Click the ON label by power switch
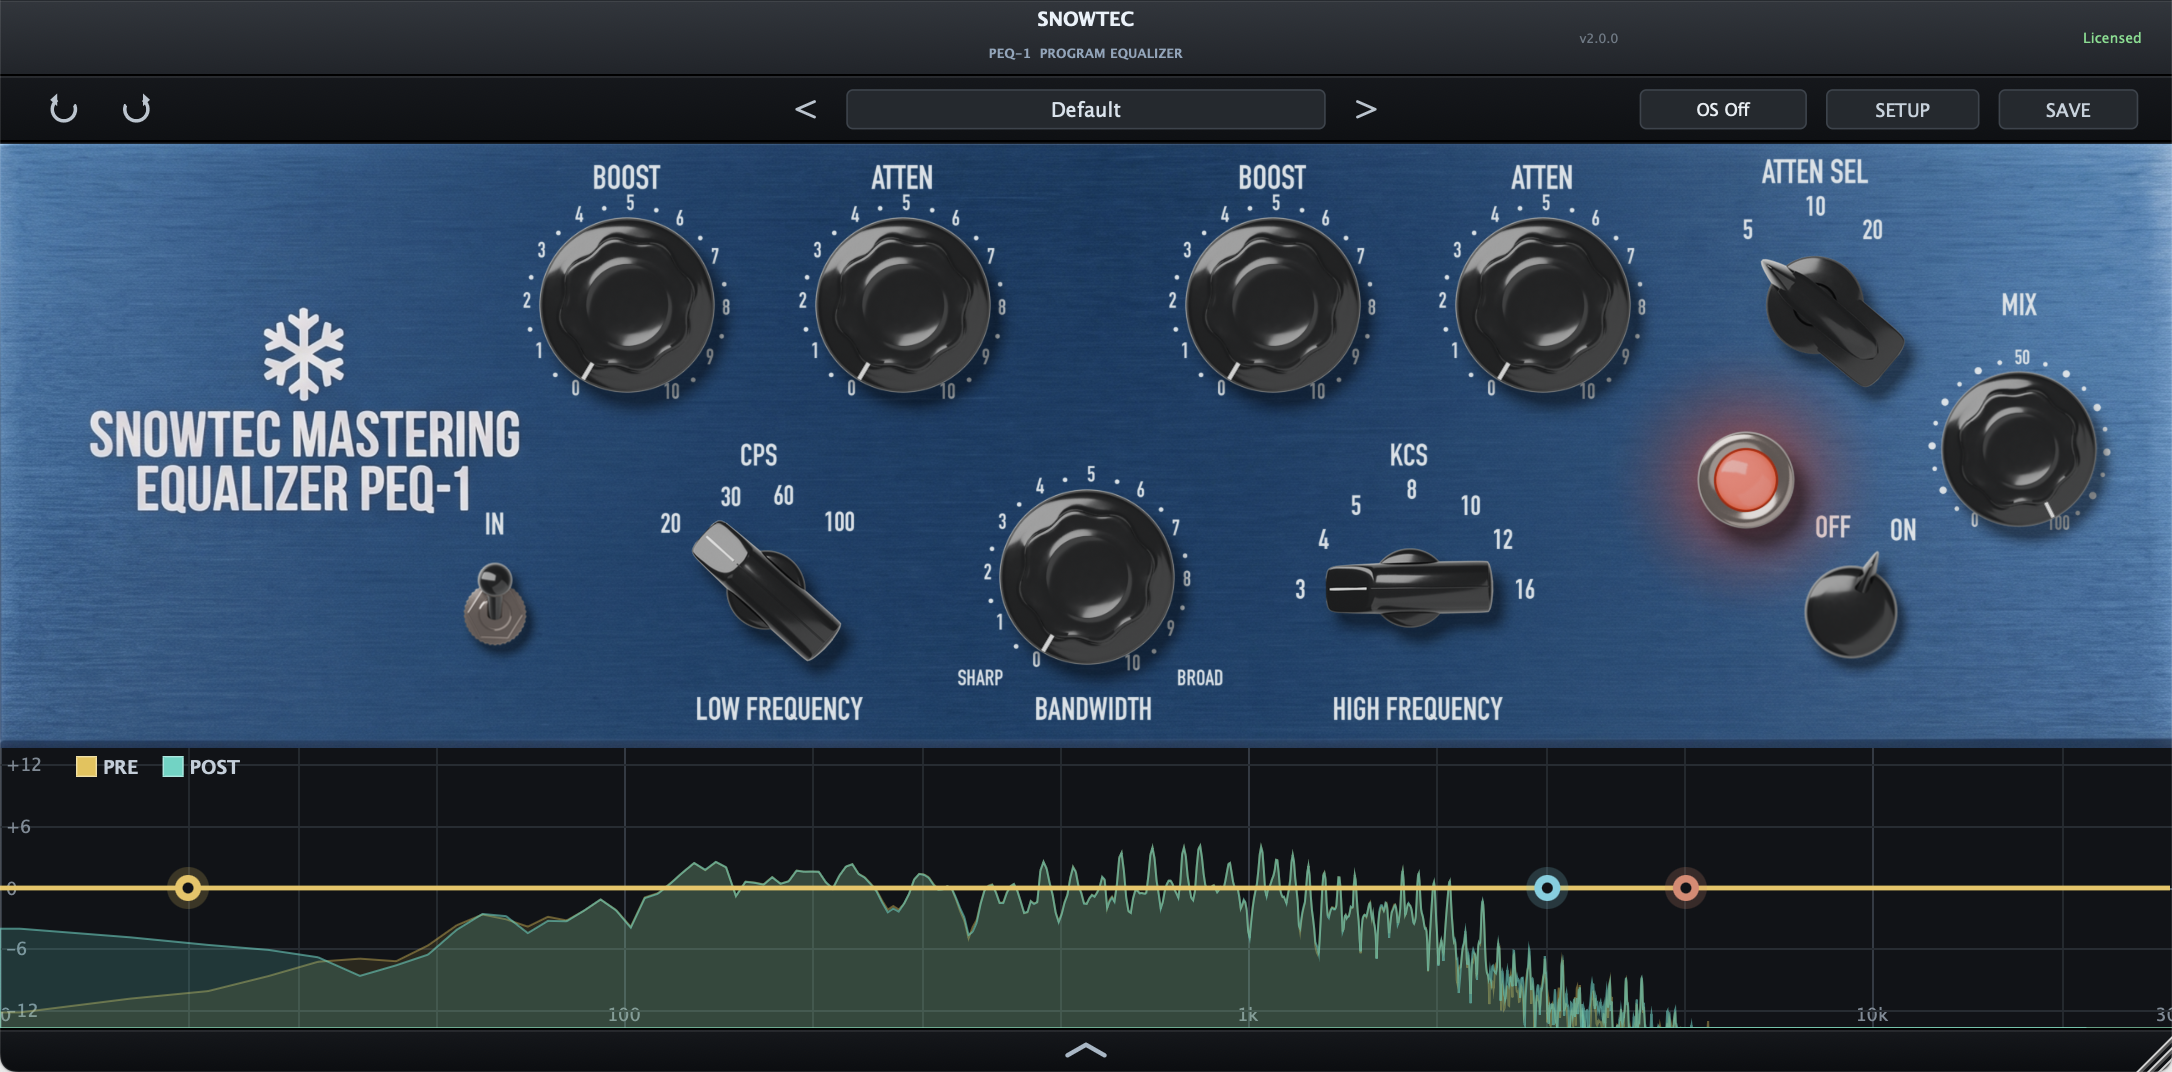Image resolution: width=2172 pixels, height=1072 pixels. click(1903, 530)
